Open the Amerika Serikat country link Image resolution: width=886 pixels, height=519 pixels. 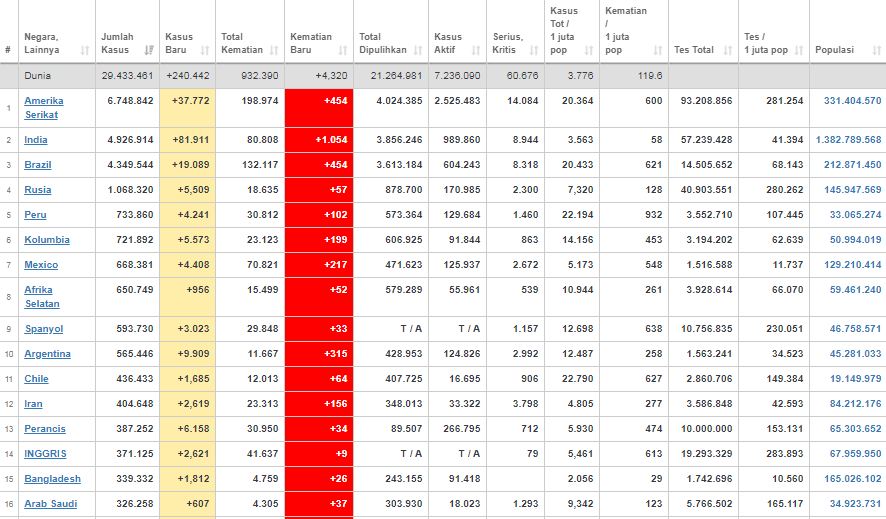coord(44,107)
